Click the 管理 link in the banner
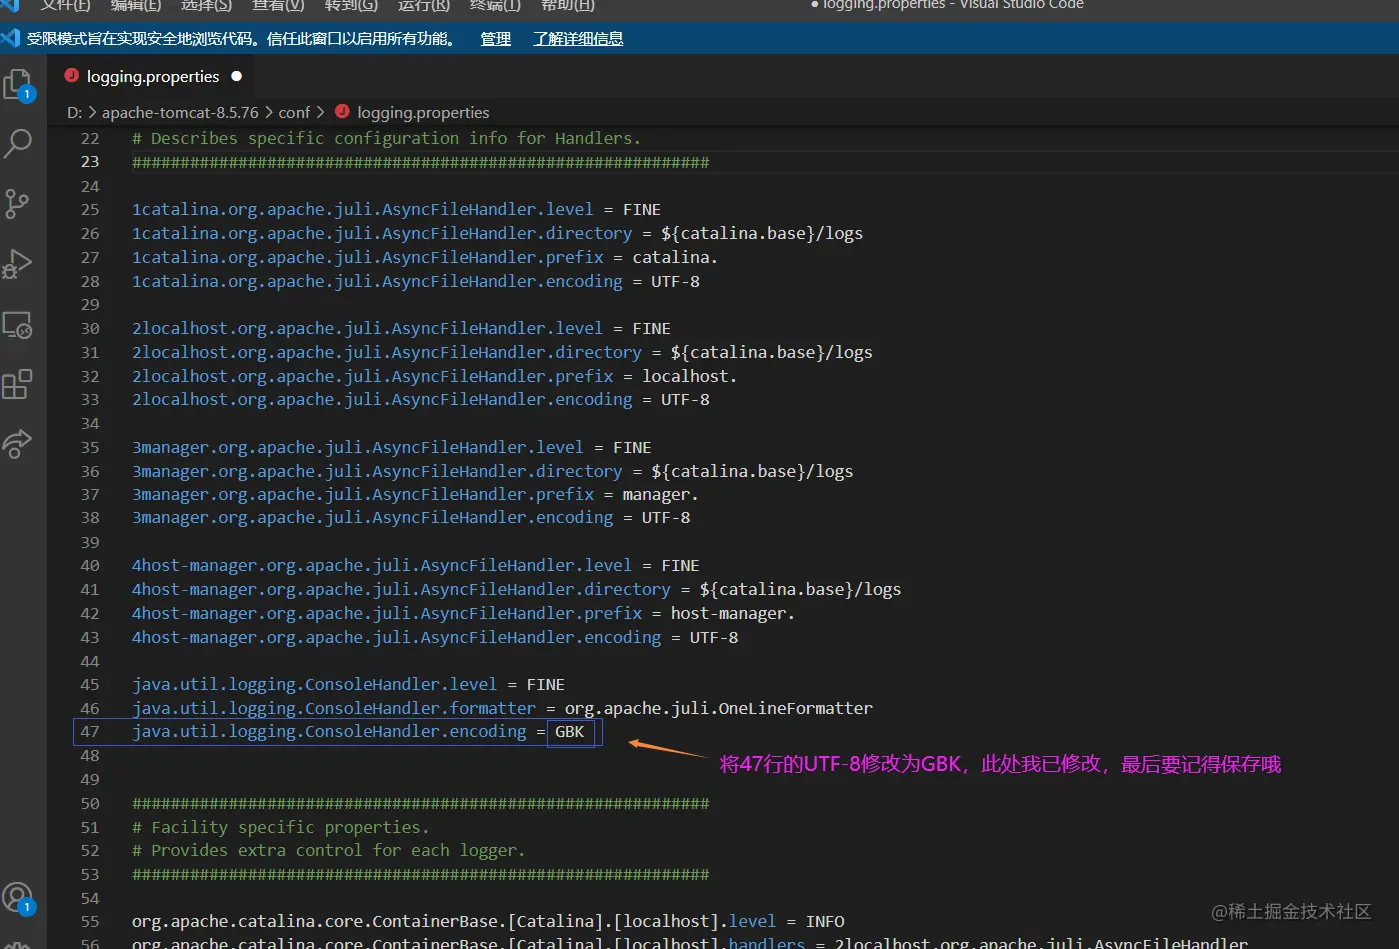Viewport: 1399px width, 949px height. coord(495,39)
